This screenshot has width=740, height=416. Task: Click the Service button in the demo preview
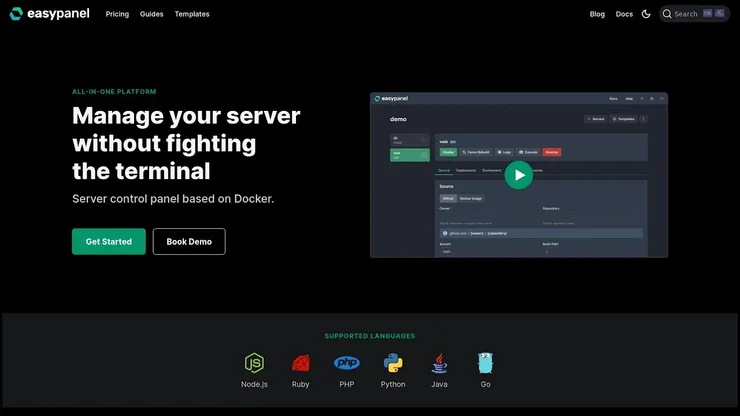(x=596, y=119)
